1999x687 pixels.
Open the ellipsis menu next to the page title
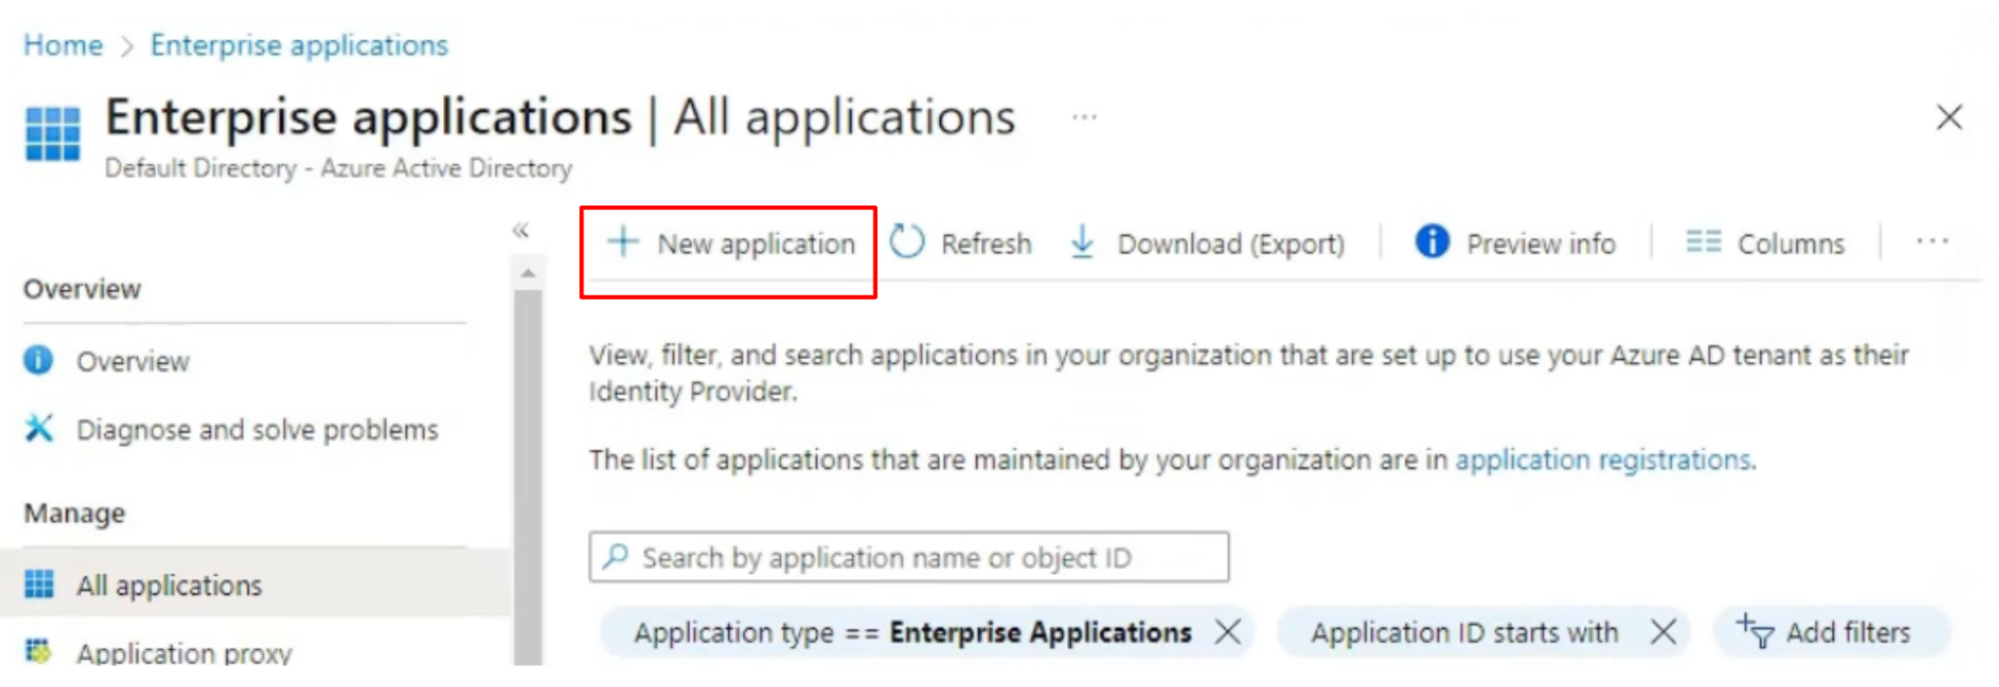[x=1084, y=118]
